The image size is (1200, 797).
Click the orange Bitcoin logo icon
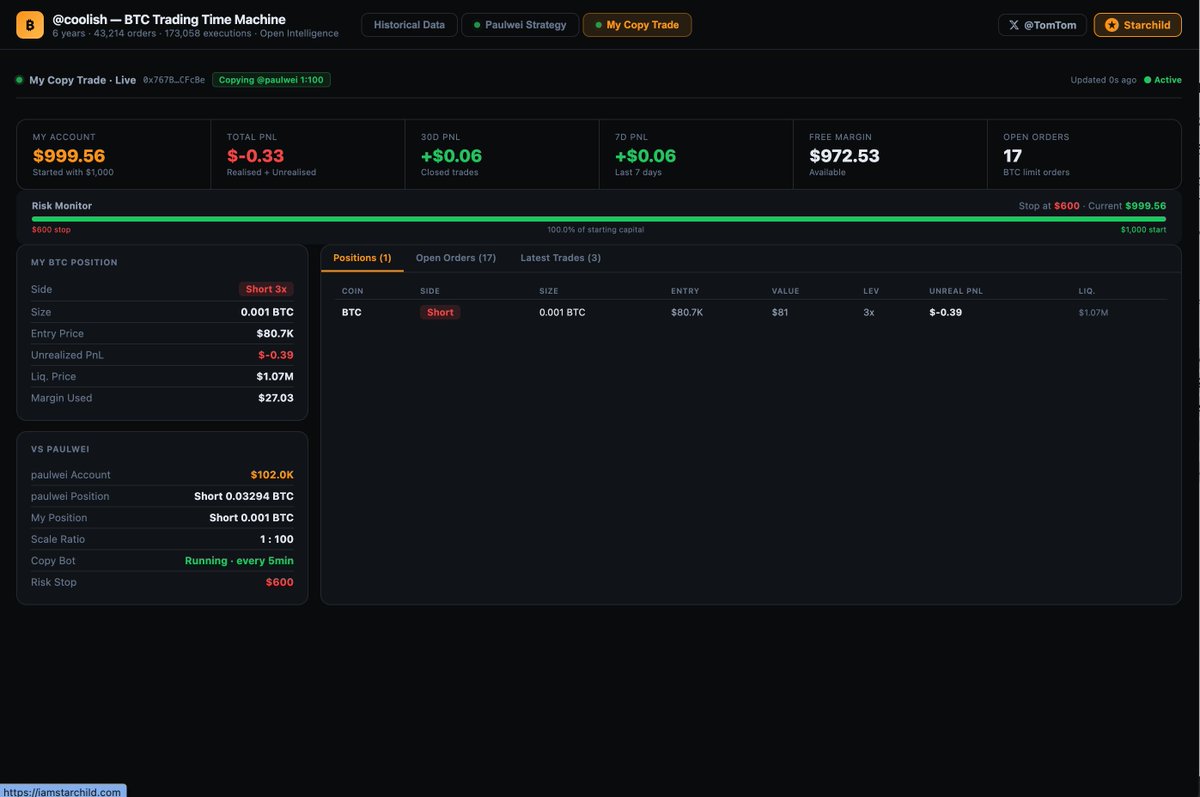point(30,25)
